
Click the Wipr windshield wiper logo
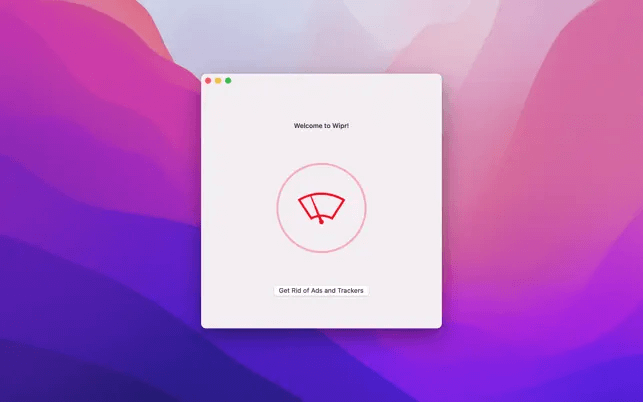[x=321, y=208]
